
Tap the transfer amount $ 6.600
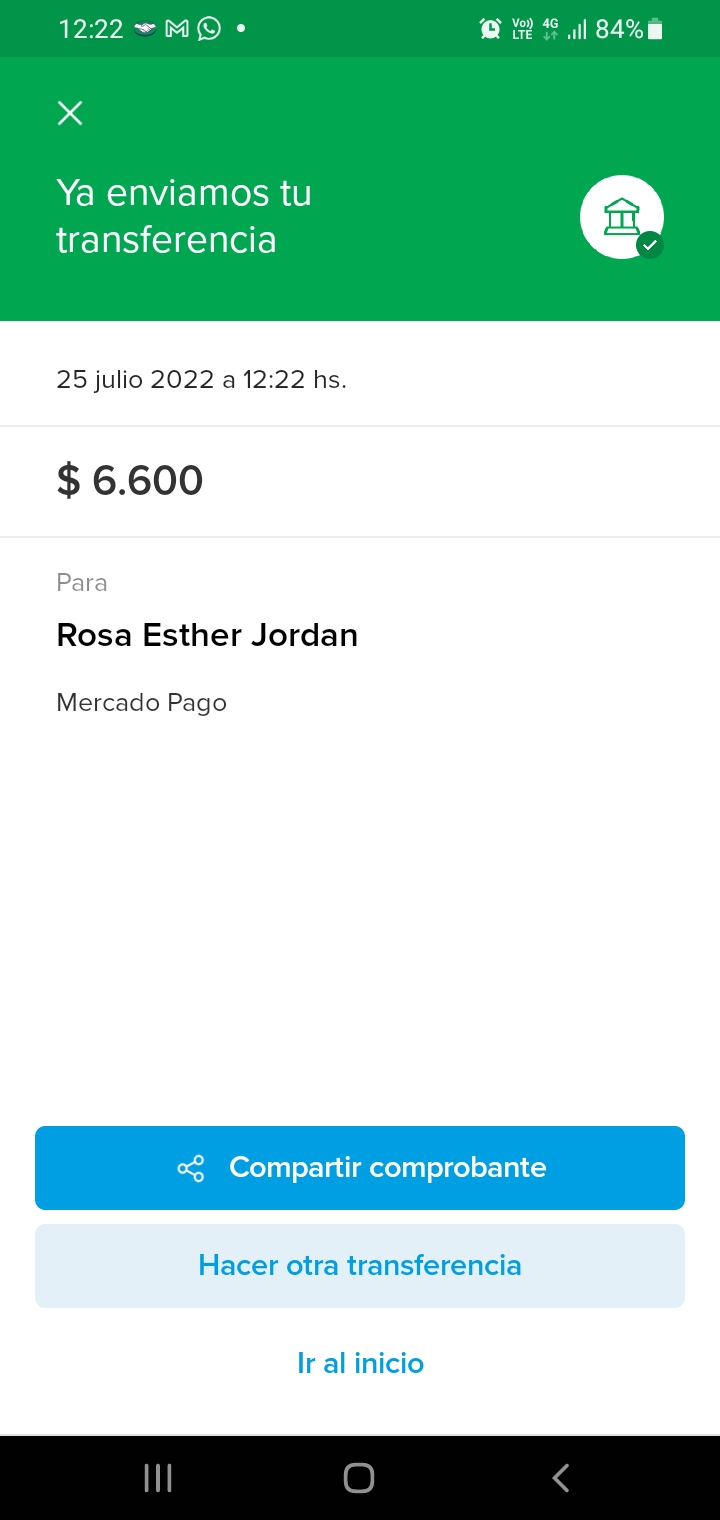130,481
